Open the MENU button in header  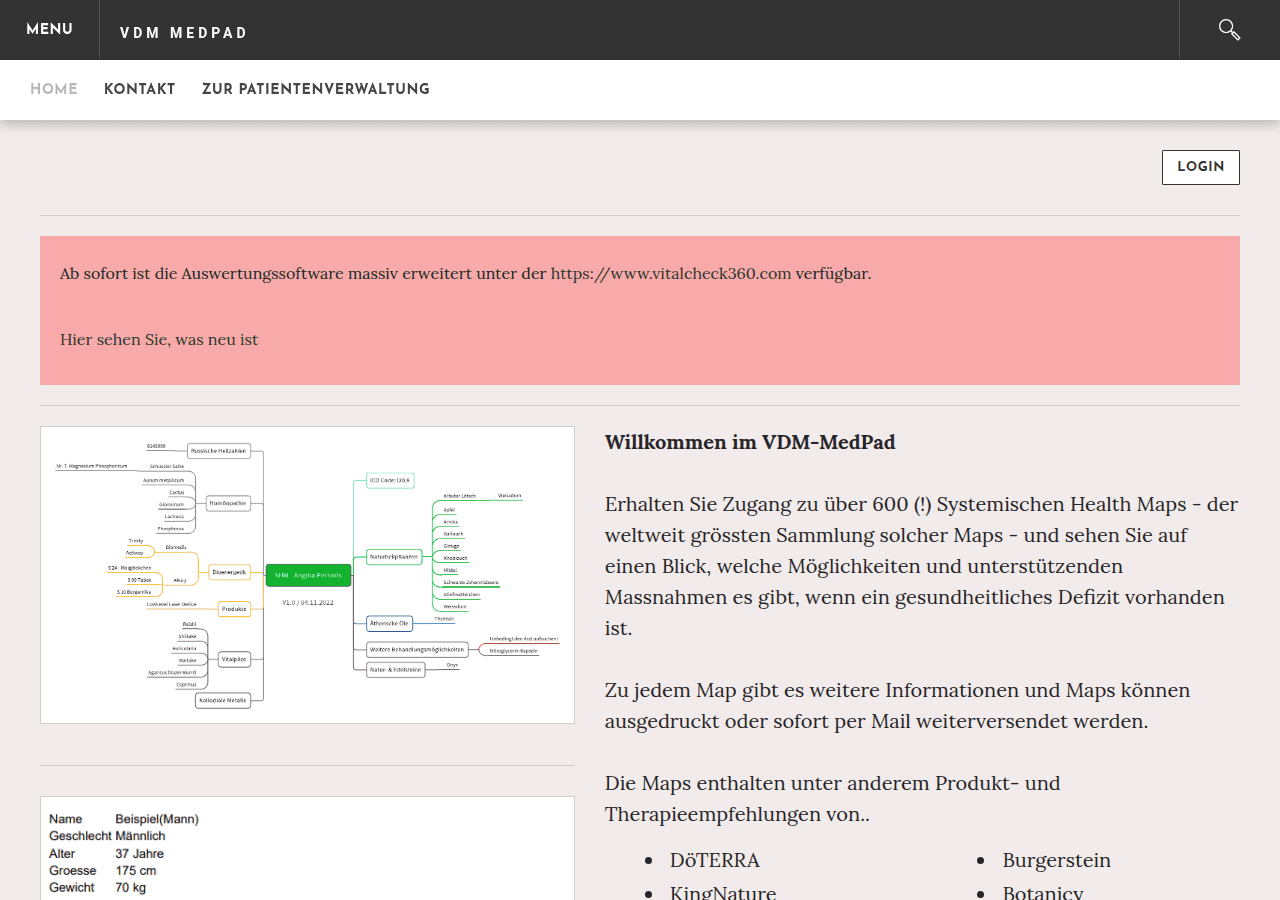(x=49, y=30)
